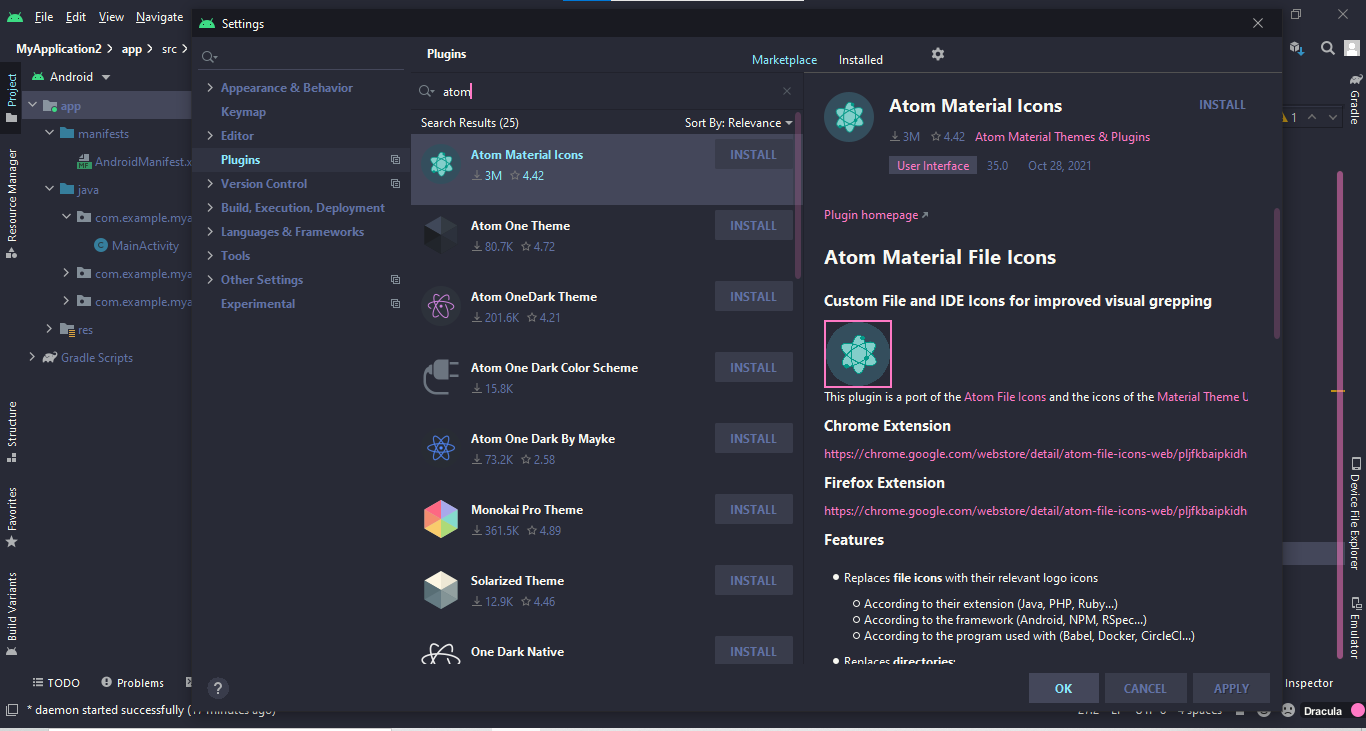This screenshot has width=1366, height=731.
Task: Click the CANCEL button
Action: (x=1145, y=688)
